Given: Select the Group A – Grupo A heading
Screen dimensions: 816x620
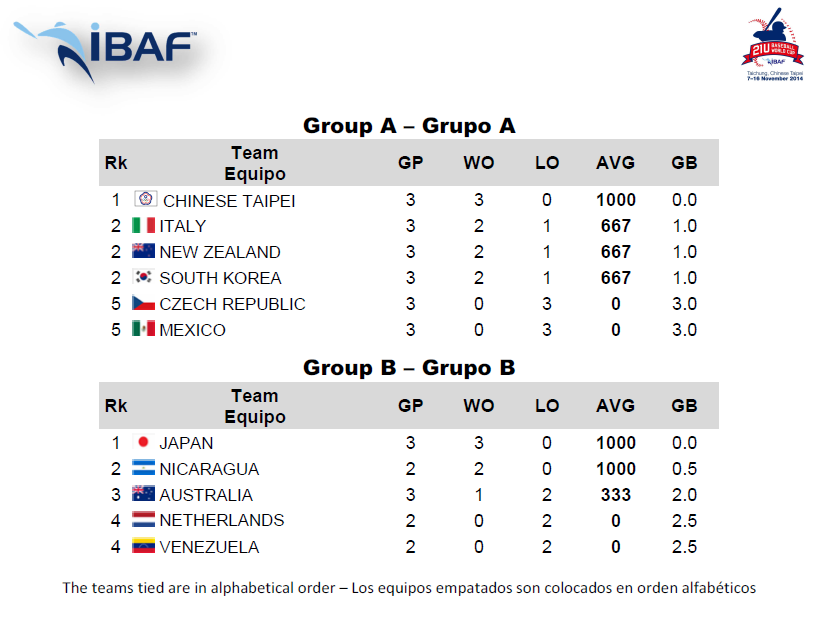Looking at the screenshot, I should [409, 126].
